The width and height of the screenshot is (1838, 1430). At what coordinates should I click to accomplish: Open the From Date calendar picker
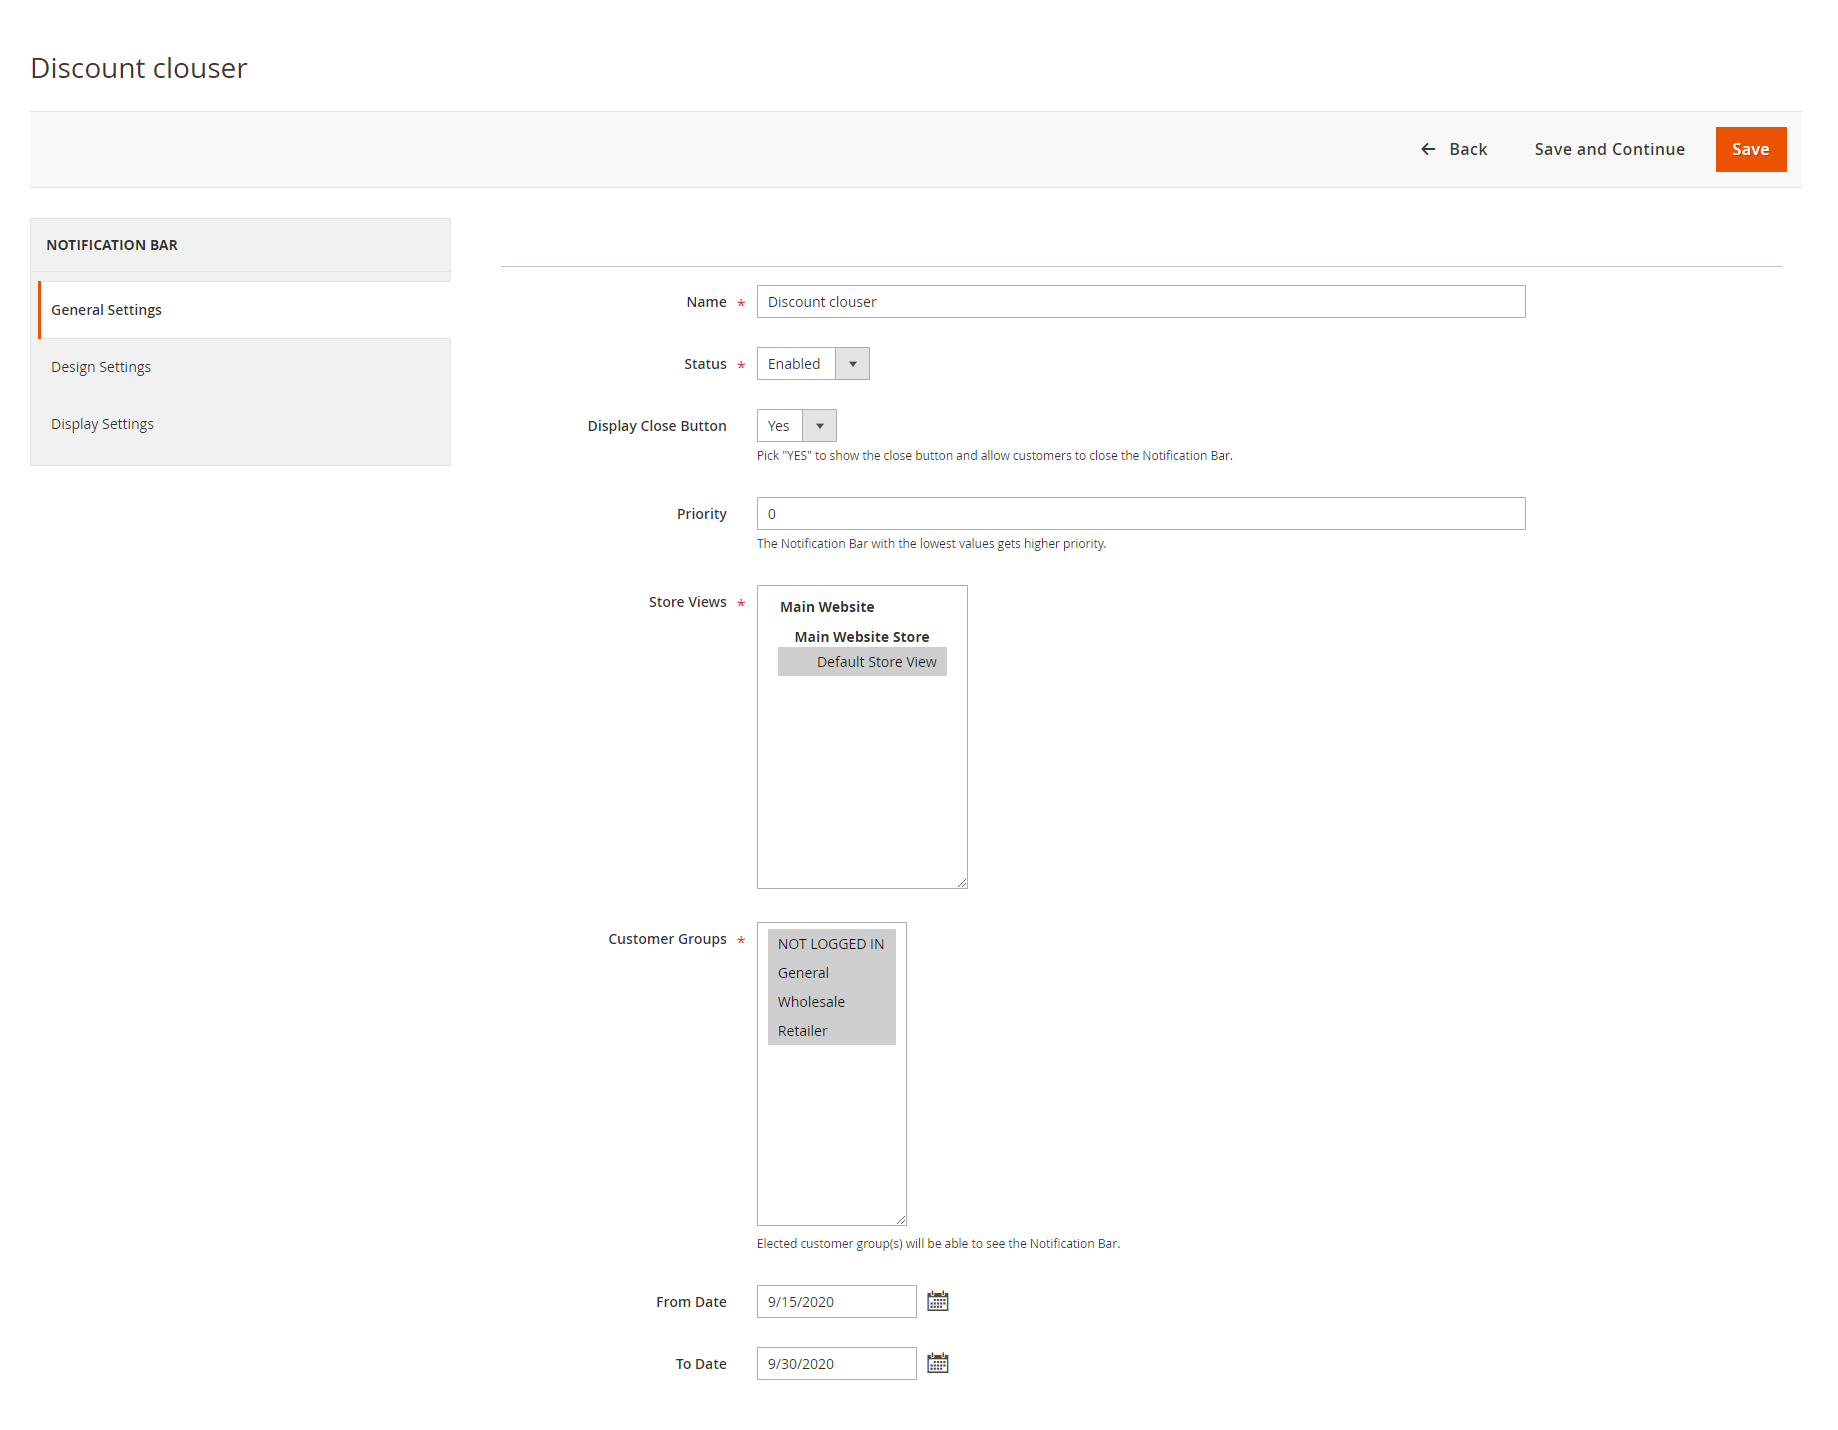tap(937, 1301)
